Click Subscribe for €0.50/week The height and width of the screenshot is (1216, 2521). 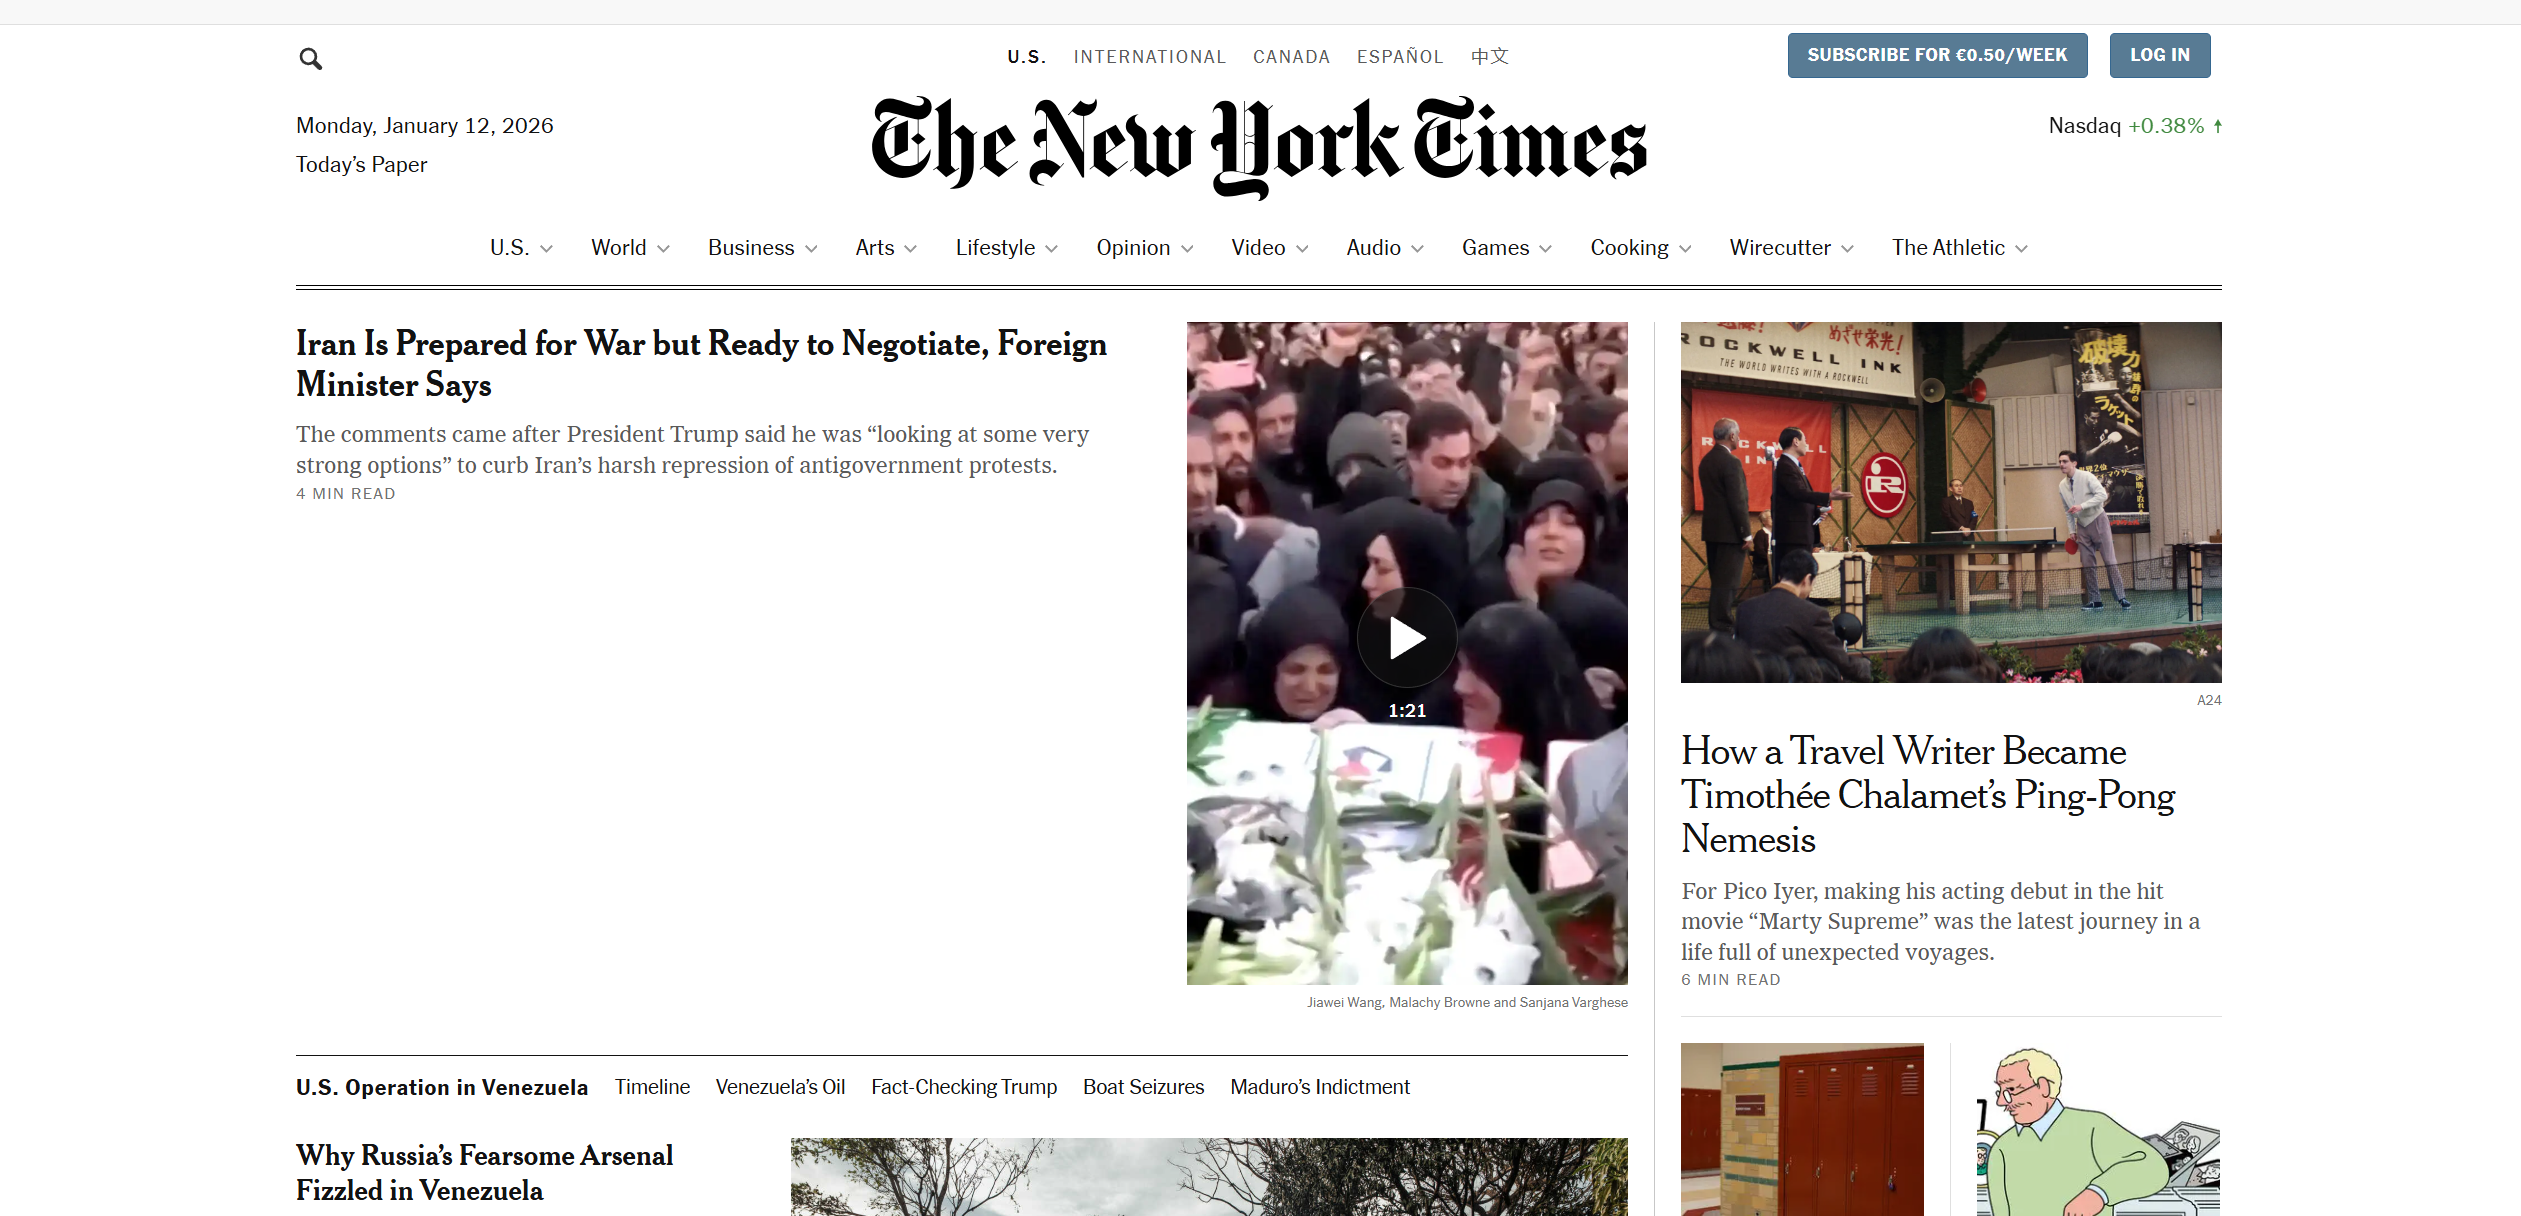pos(1937,55)
